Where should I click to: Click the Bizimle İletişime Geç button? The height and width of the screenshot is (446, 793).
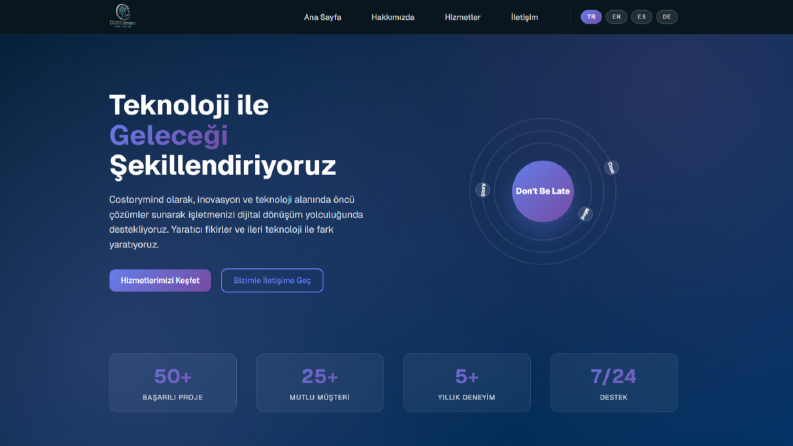click(272, 280)
